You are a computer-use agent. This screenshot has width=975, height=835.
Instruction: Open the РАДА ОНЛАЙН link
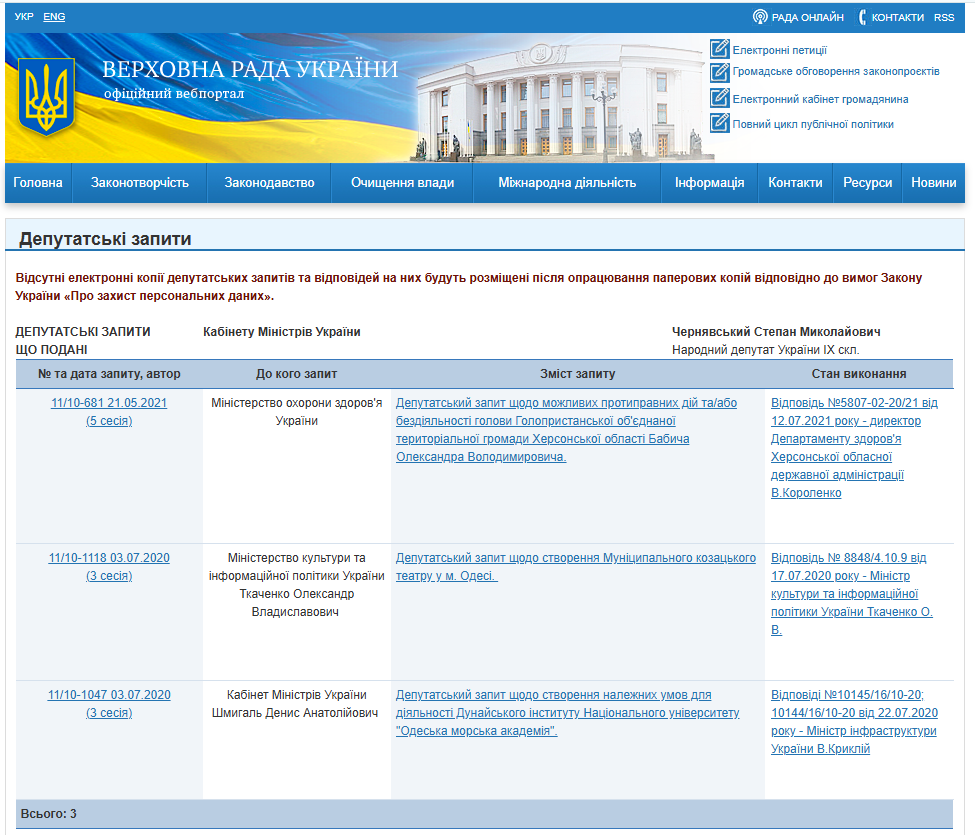point(808,17)
